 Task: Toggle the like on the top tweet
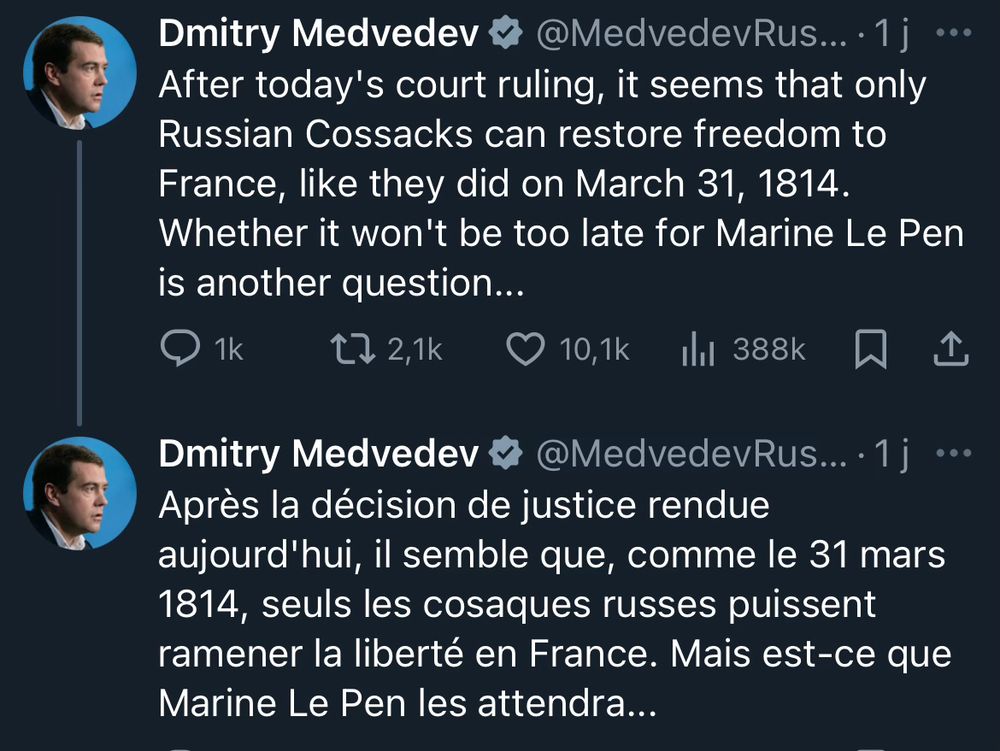524,349
